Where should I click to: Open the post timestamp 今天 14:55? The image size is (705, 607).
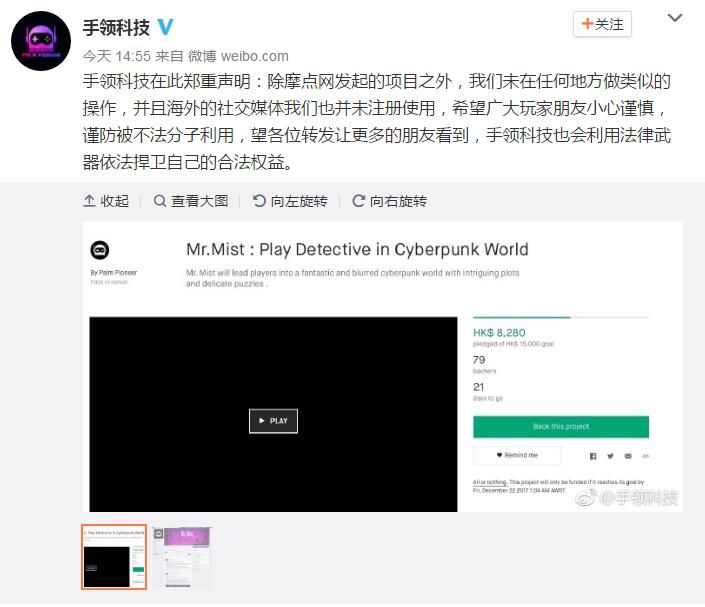click(117, 56)
